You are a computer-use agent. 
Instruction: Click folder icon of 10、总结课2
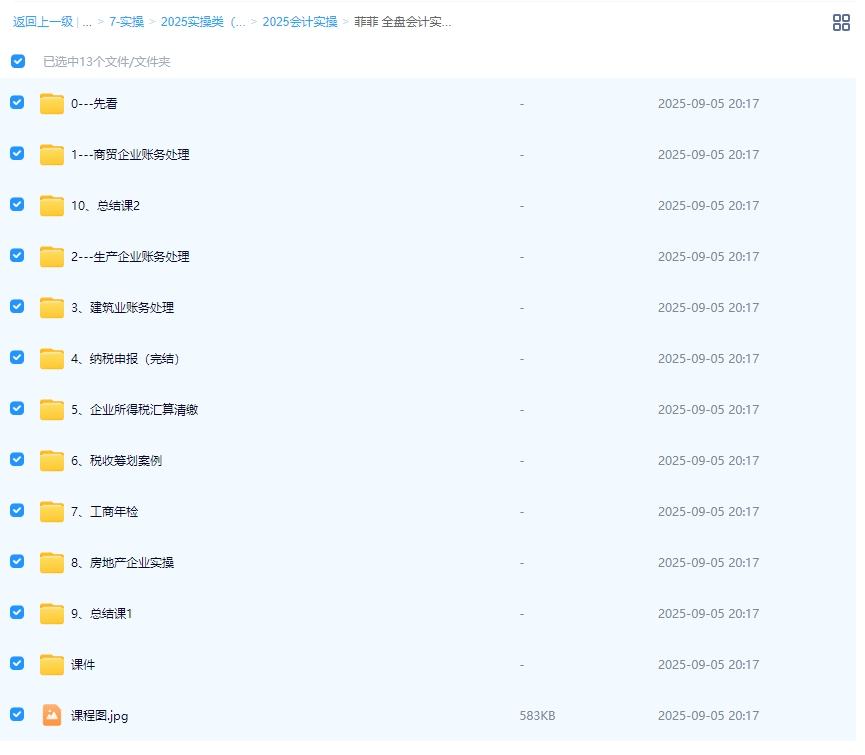click(52, 206)
